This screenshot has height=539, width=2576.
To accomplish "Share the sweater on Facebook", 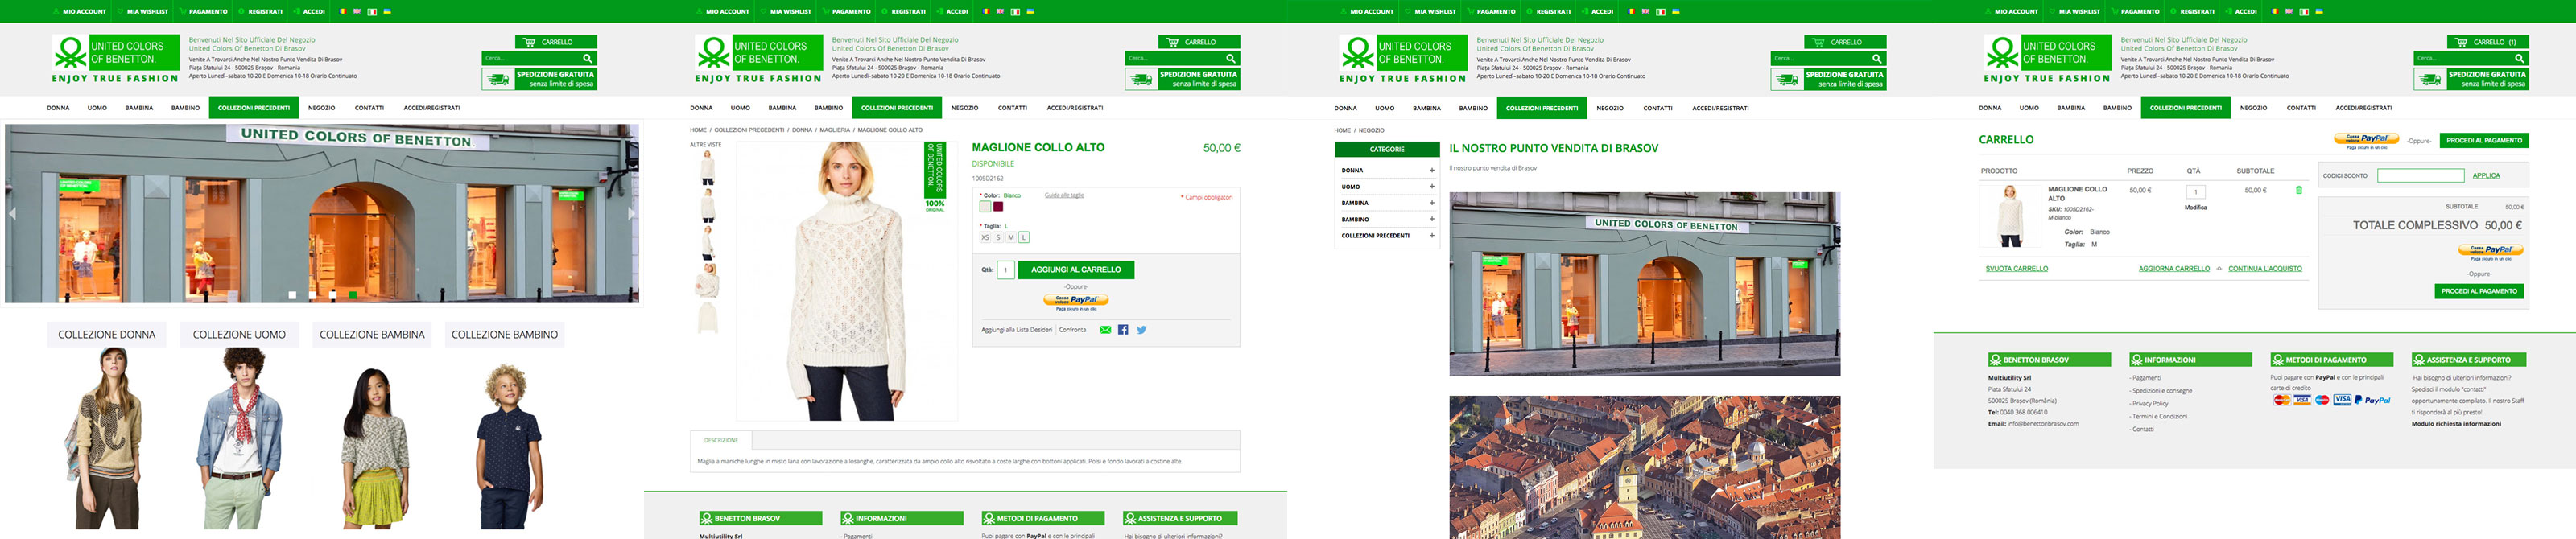I will coord(1123,329).
